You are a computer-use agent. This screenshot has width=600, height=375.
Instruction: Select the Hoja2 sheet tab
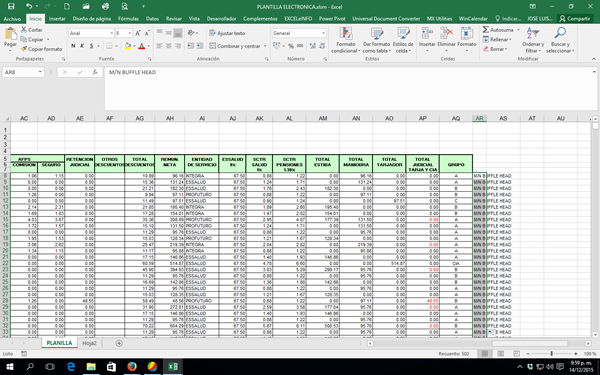[90, 343]
